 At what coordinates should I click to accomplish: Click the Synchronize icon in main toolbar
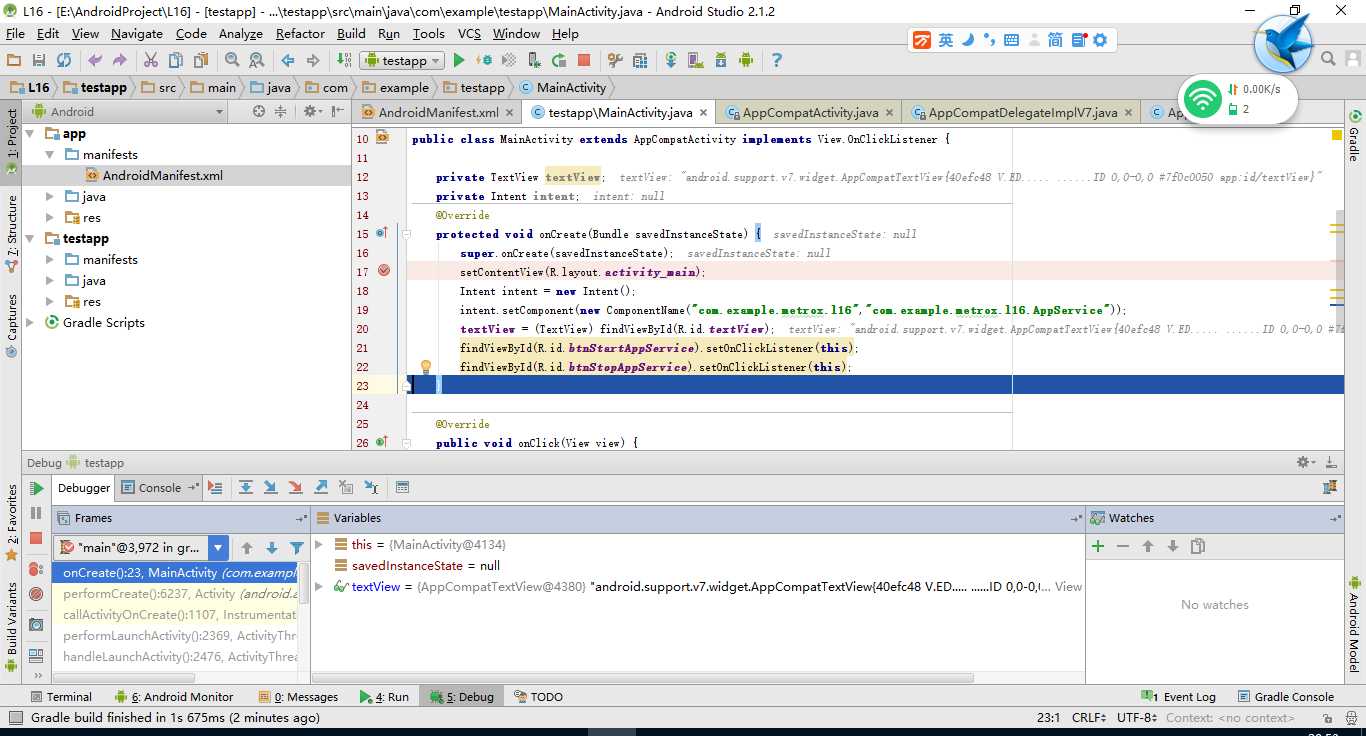64,60
